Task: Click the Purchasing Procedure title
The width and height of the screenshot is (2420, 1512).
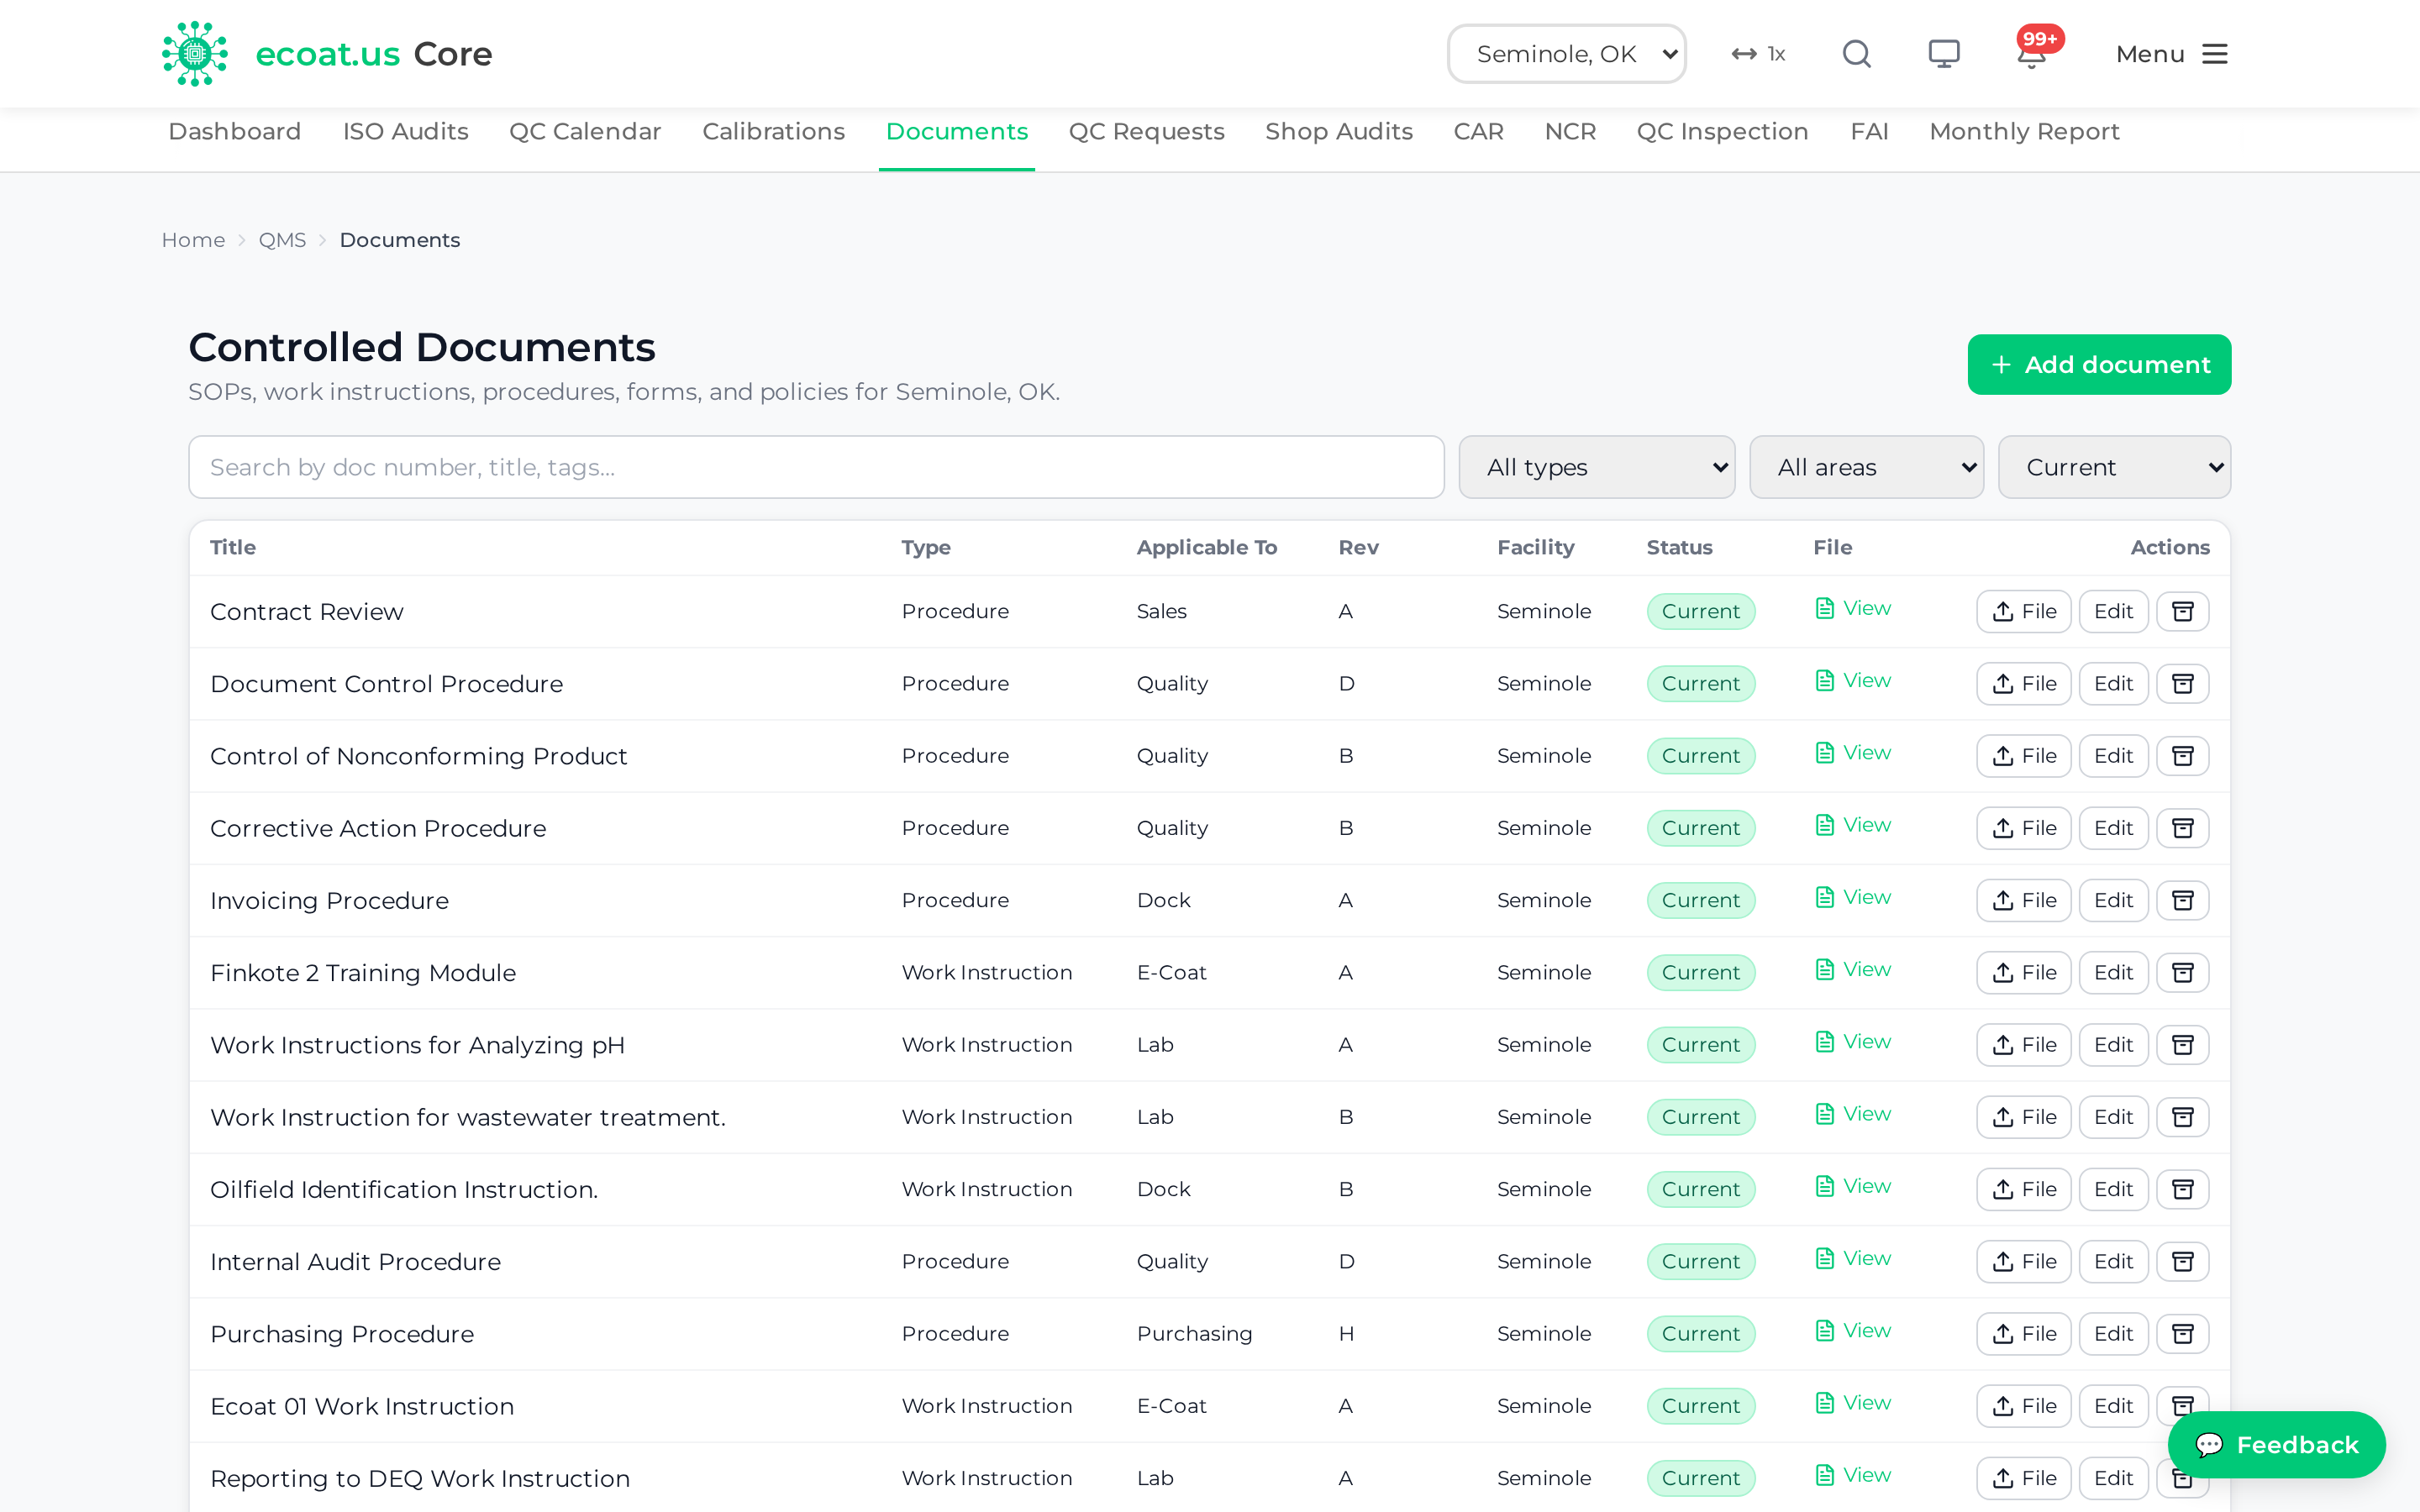Action: [342, 1334]
